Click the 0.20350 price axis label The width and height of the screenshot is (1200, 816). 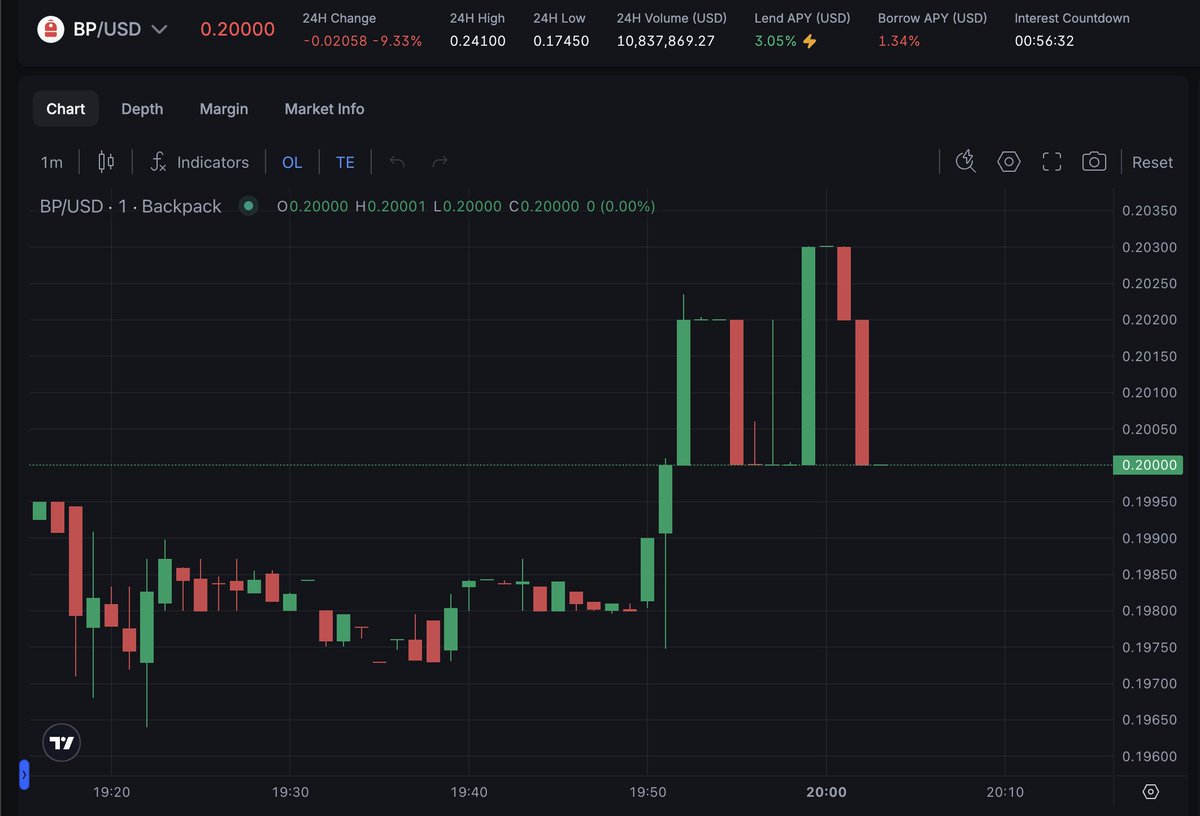[1148, 210]
